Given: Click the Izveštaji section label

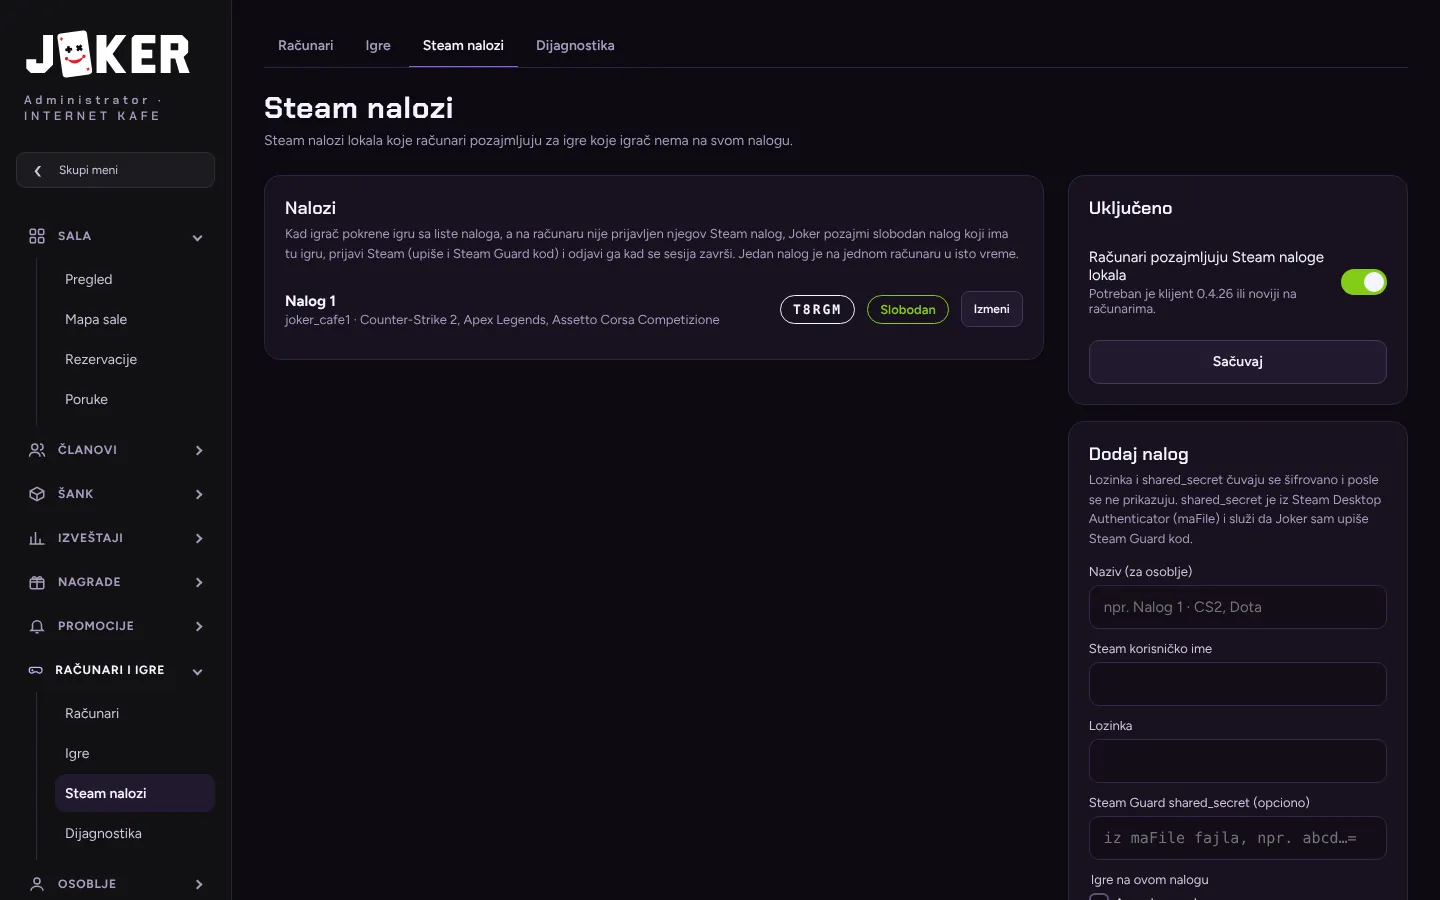Looking at the screenshot, I should (x=90, y=538).
